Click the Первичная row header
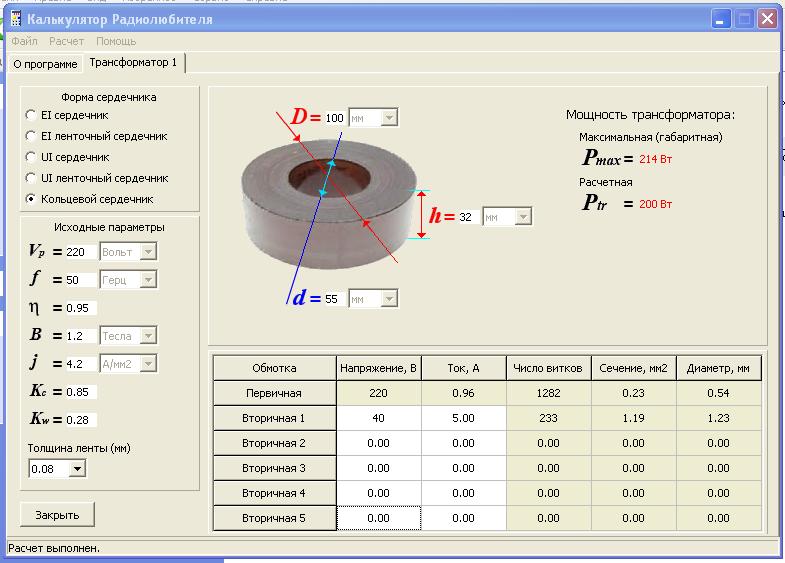The image size is (785, 563). point(274,393)
